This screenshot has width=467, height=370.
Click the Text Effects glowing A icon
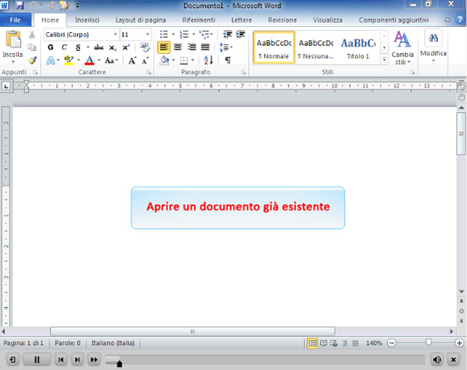click(51, 60)
